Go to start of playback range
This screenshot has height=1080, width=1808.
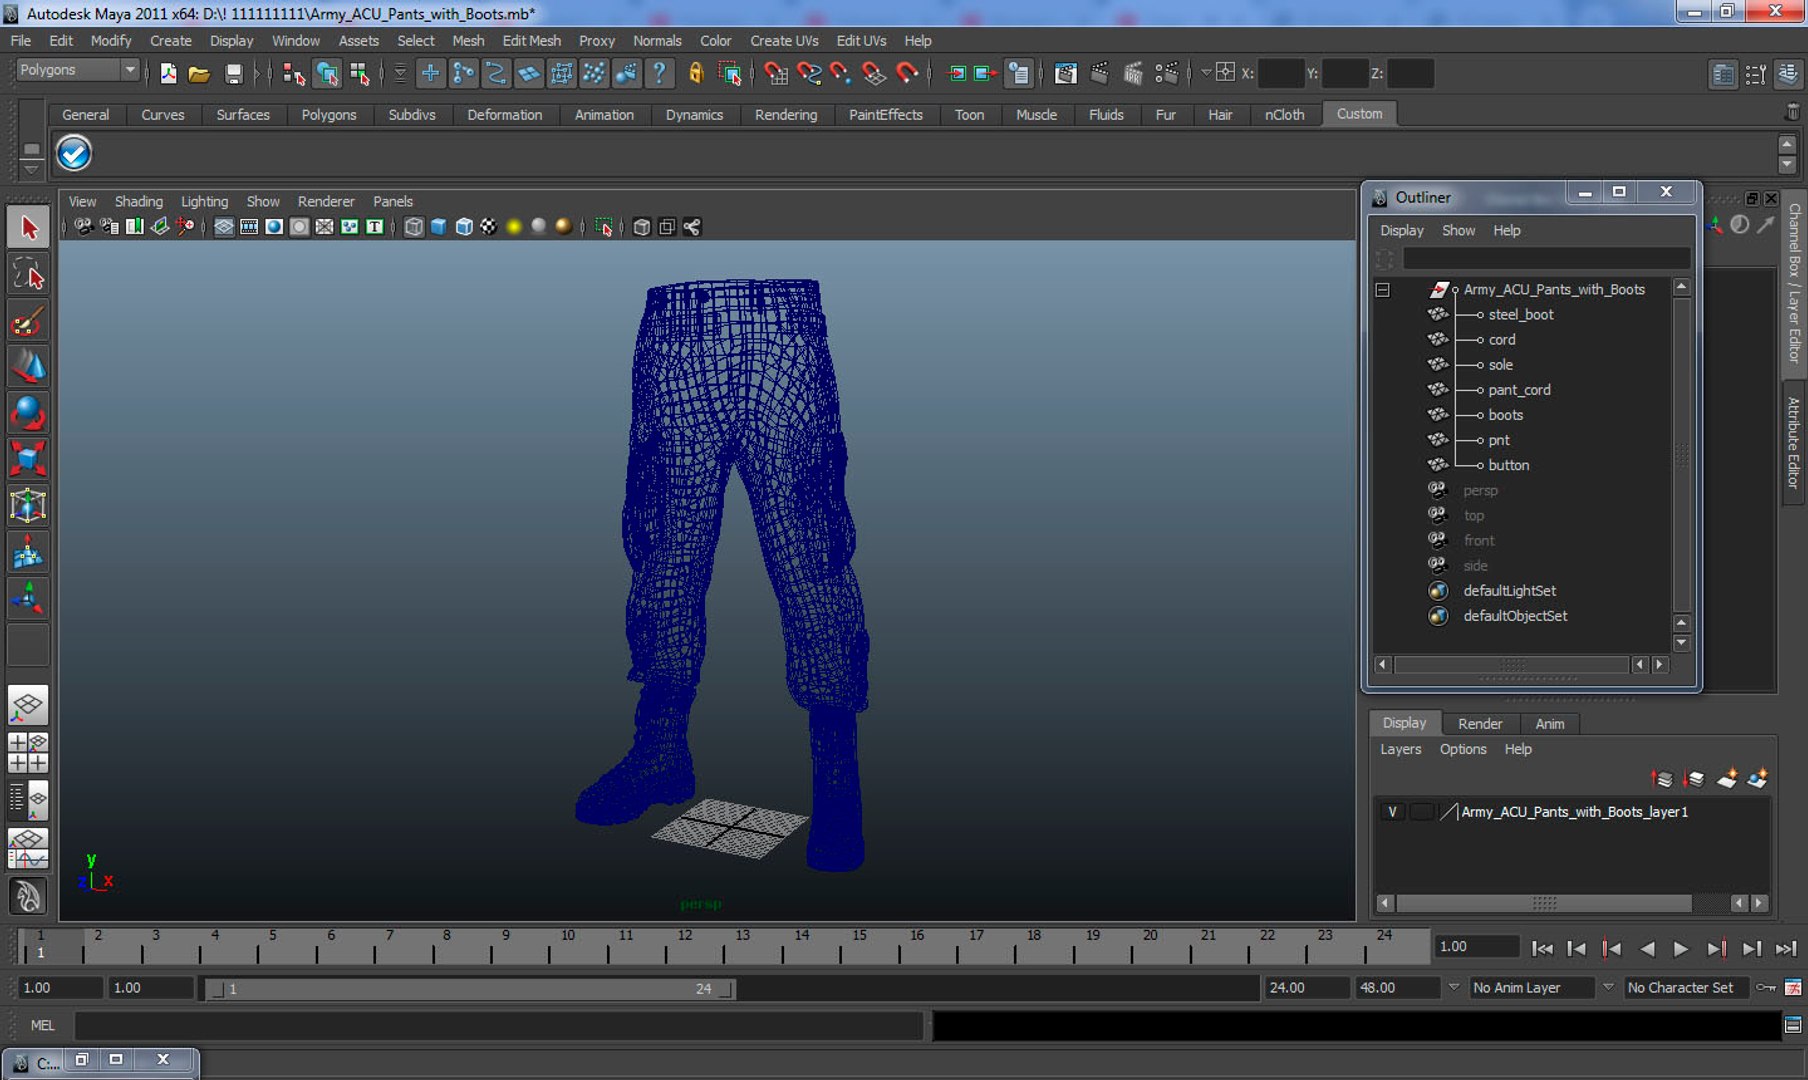pyautogui.click(x=1542, y=949)
